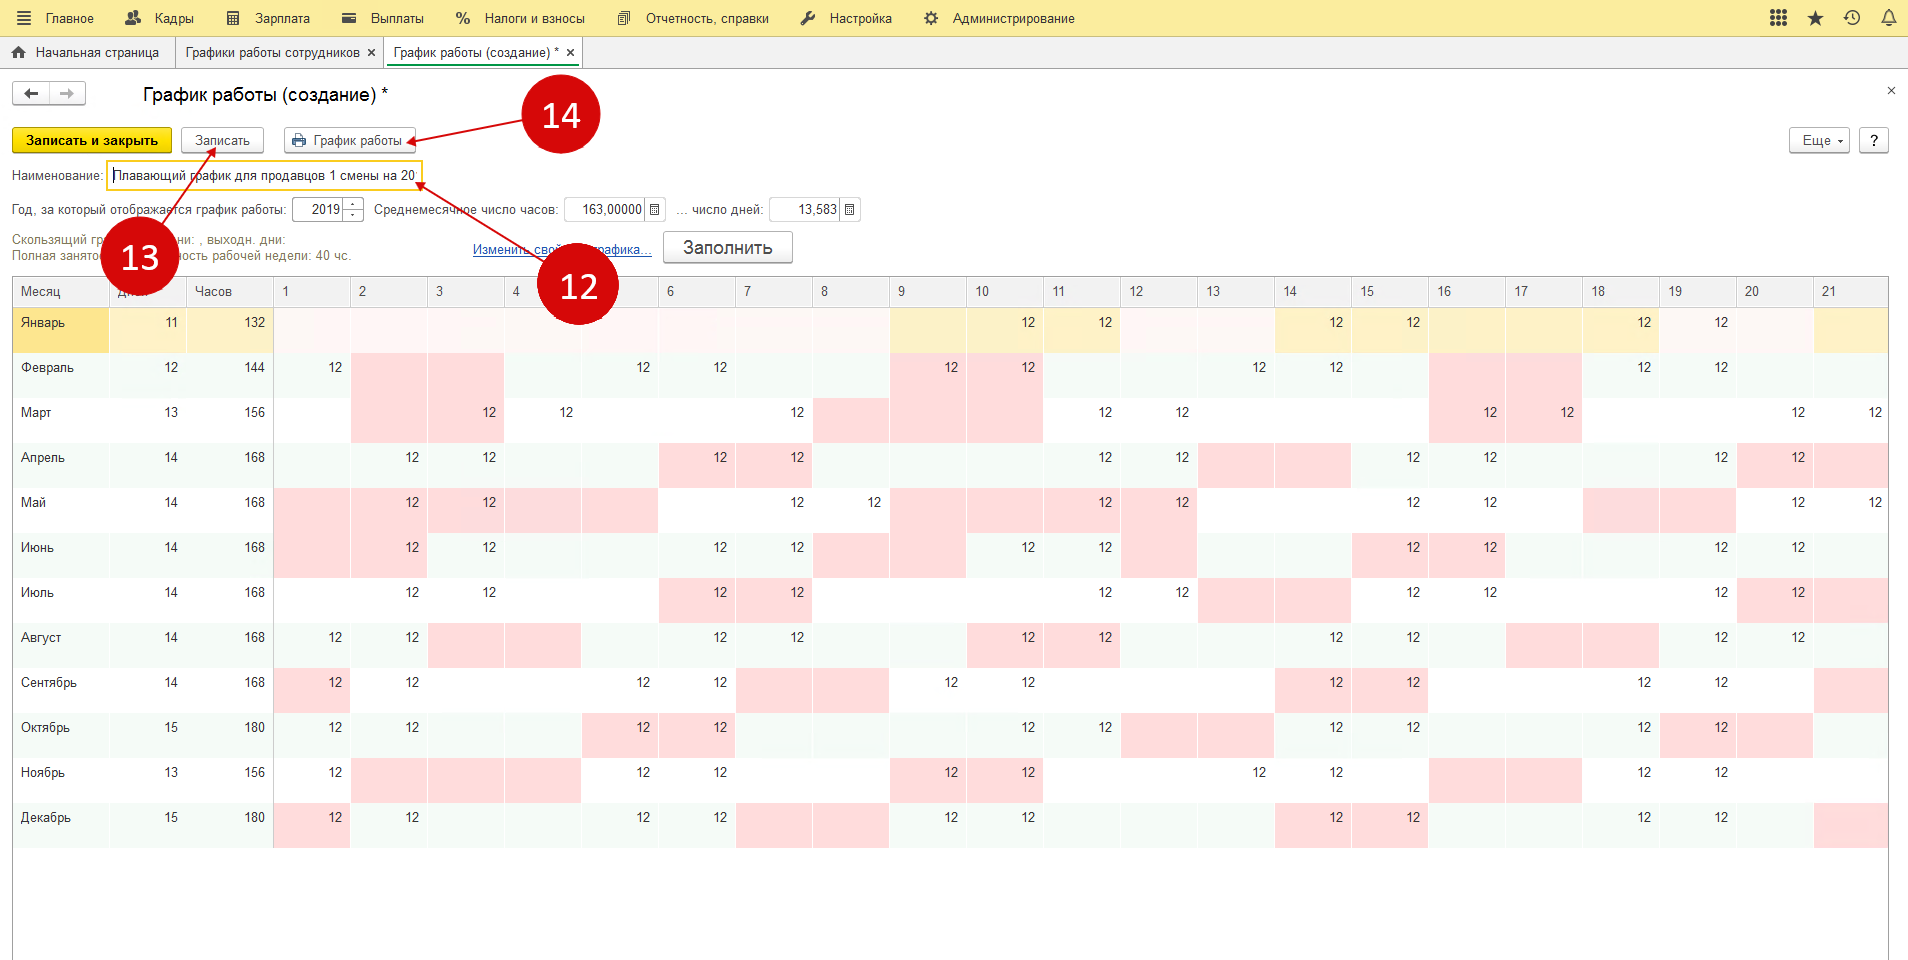Open the Кадры menu
Screen dimensions: 1908x960
pyautogui.click(x=160, y=18)
